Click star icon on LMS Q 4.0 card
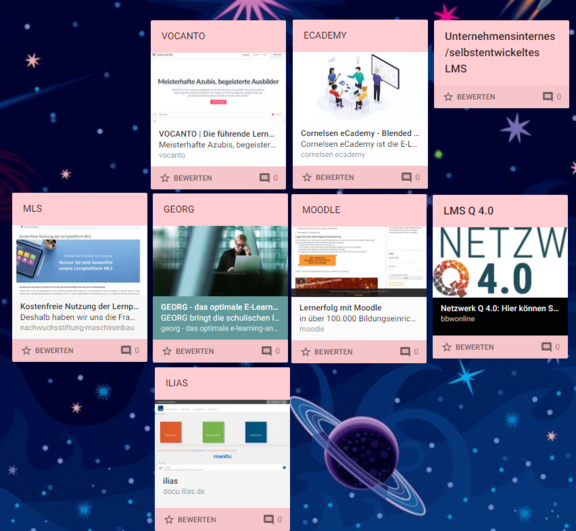Image resolution: width=576 pixels, height=531 pixels. [x=447, y=347]
